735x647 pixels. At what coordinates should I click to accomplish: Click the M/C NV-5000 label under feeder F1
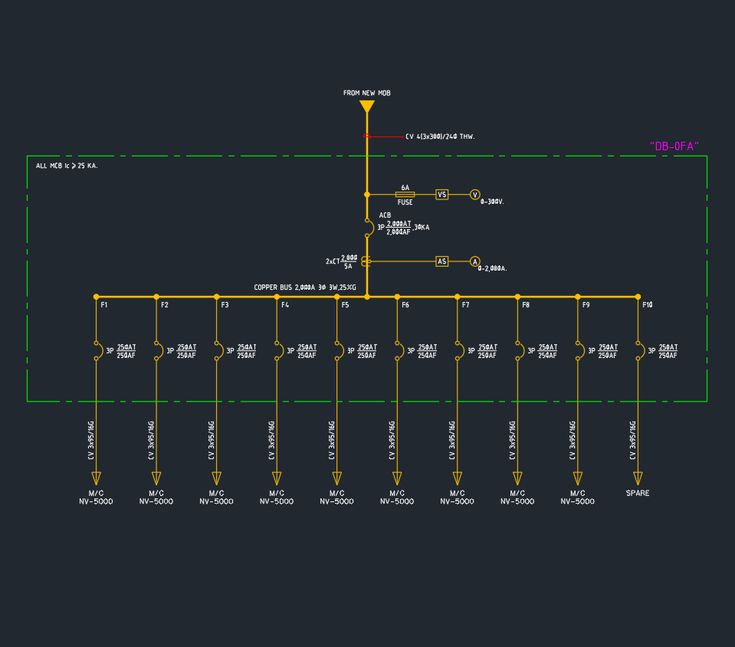pyautogui.click(x=96, y=497)
